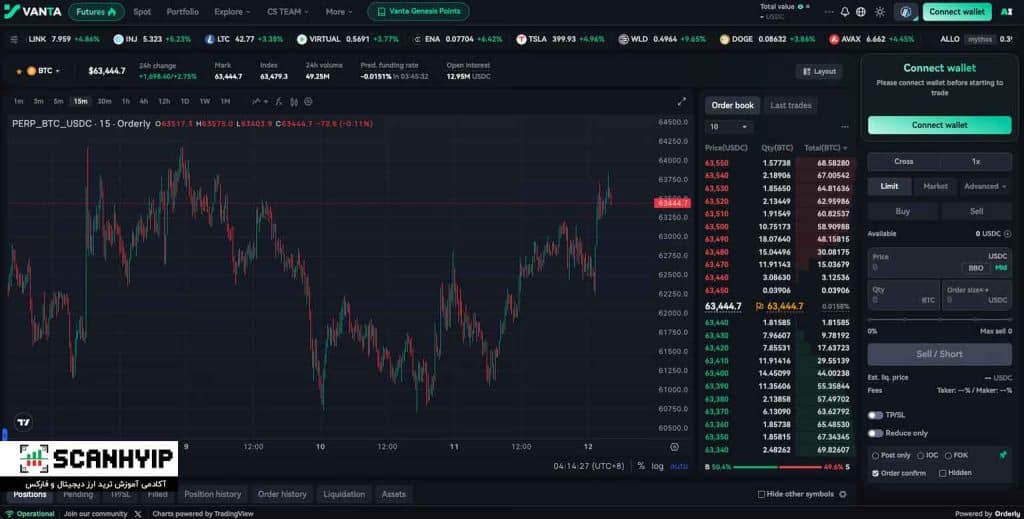Click the plus icon next to Available

pos(1008,234)
